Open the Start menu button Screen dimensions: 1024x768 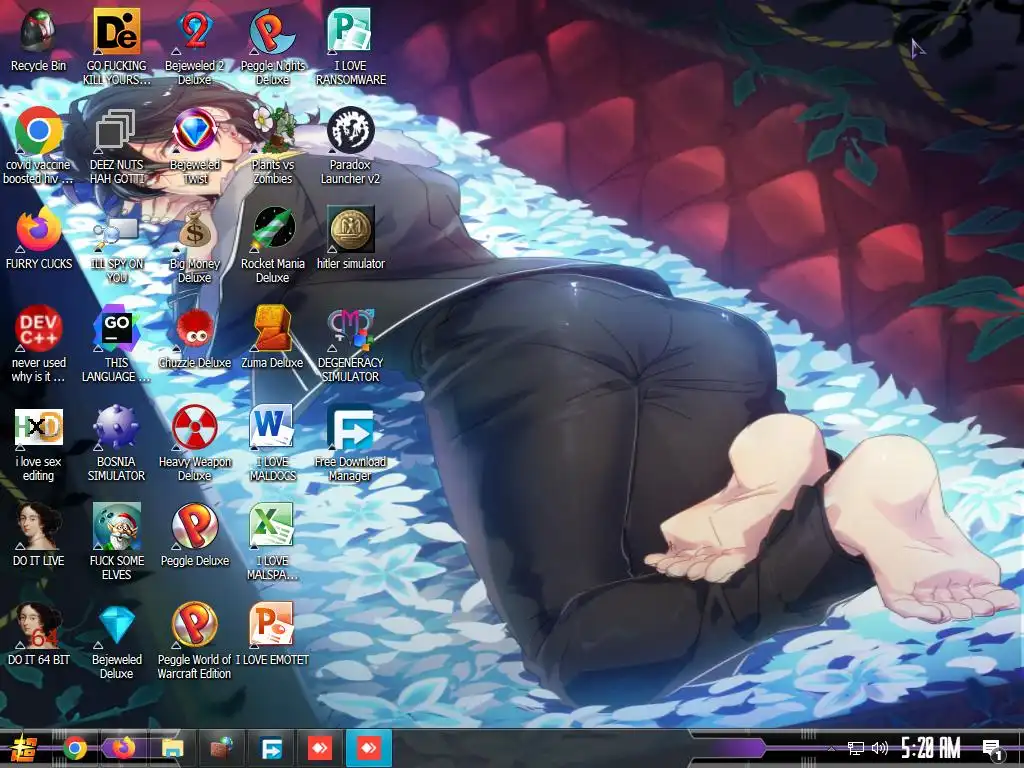(x=24, y=748)
